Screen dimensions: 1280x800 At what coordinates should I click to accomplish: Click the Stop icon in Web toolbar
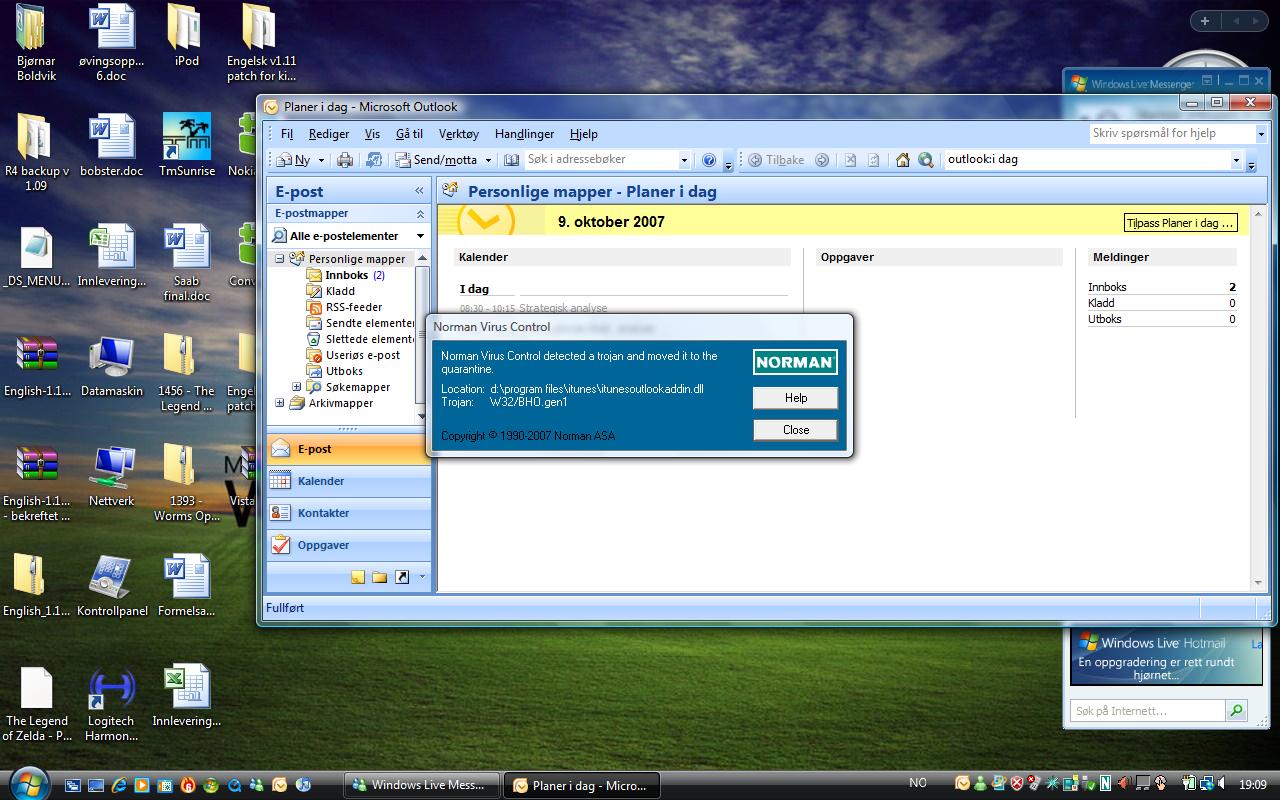pyautogui.click(x=850, y=160)
